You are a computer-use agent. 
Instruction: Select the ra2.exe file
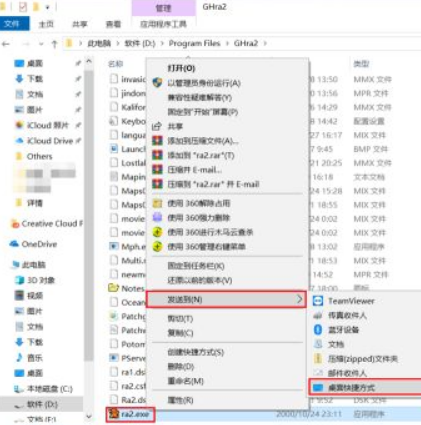coord(131,414)
